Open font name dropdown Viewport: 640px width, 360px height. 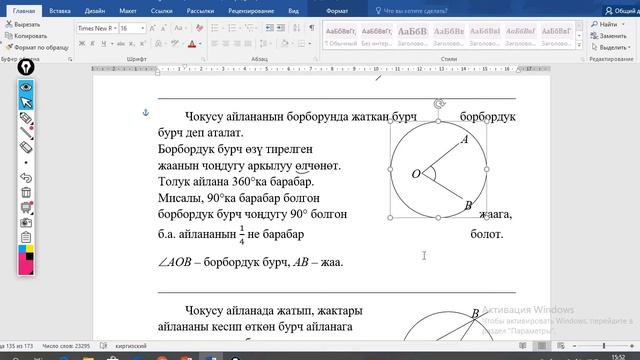tap(115, 28)
